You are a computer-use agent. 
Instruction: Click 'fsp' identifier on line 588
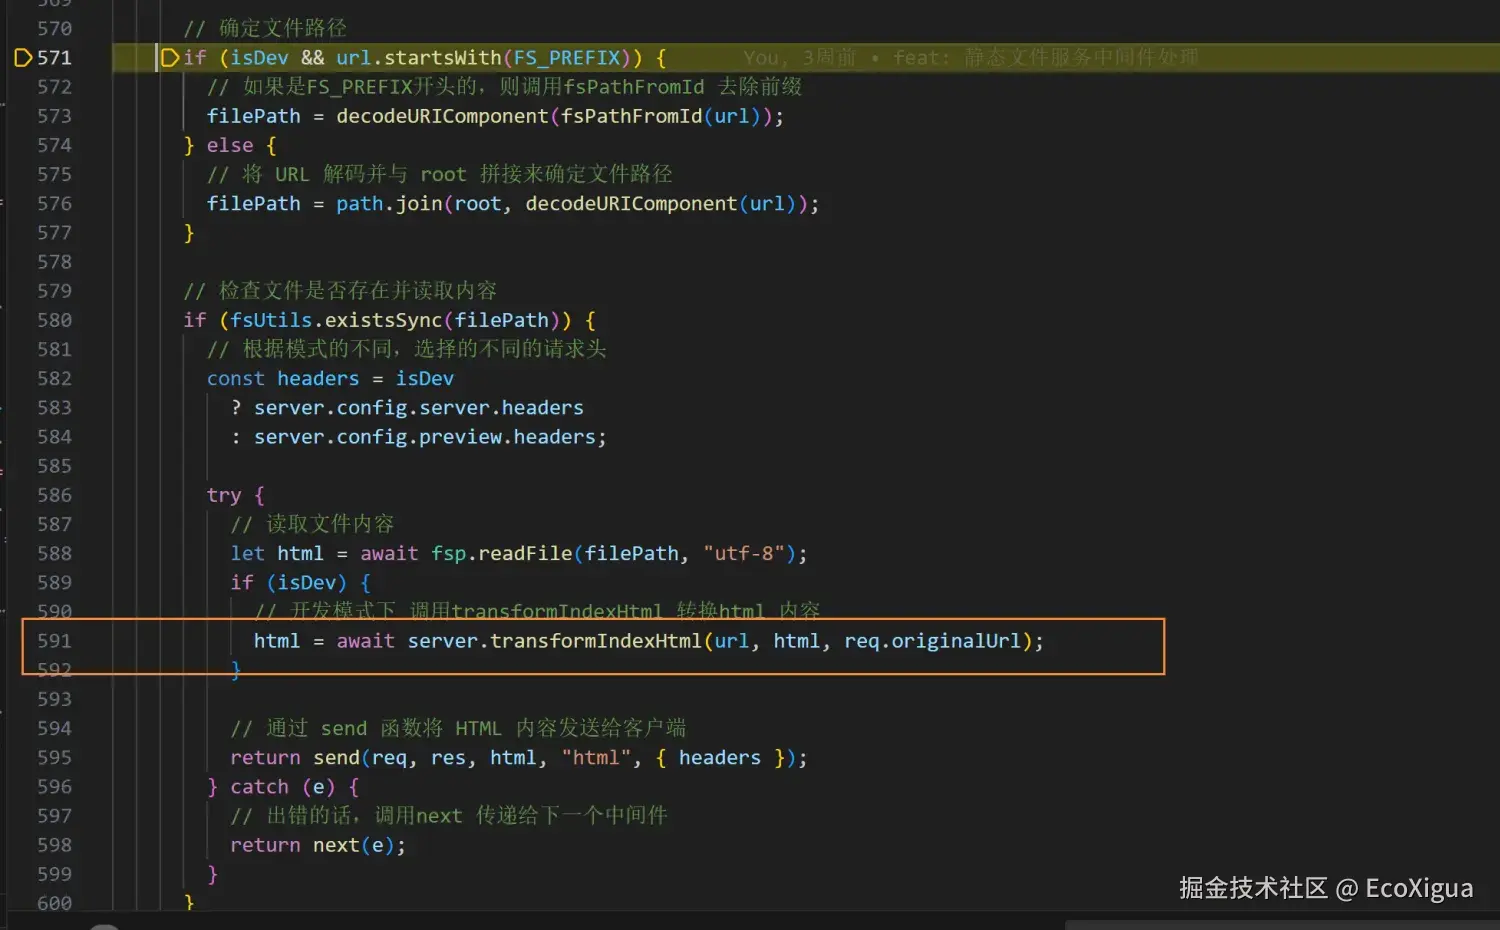(x=448, y=553)
